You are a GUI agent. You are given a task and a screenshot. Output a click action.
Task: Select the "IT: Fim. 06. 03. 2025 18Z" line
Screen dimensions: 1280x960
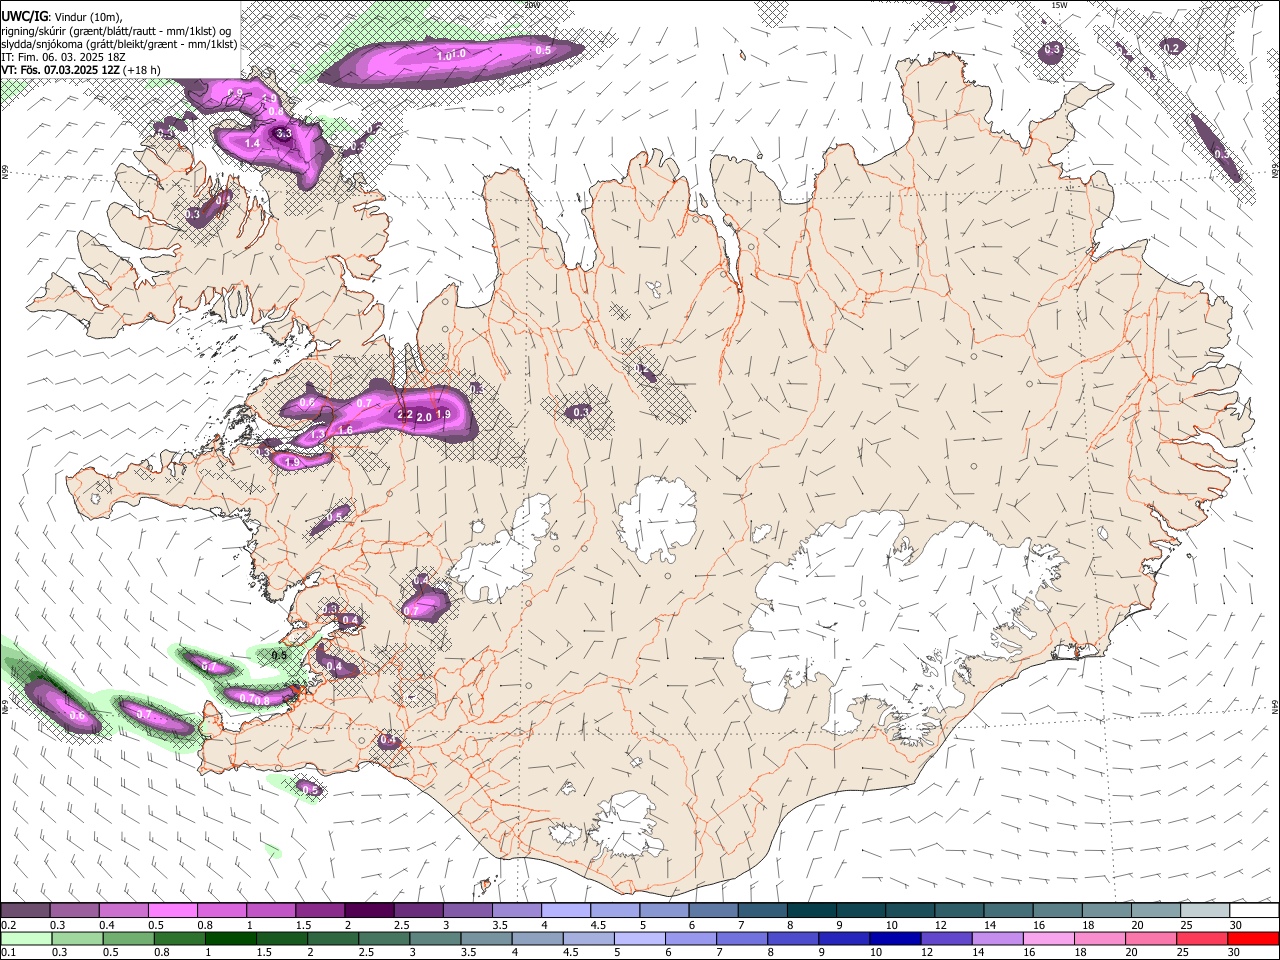[63, 57]
